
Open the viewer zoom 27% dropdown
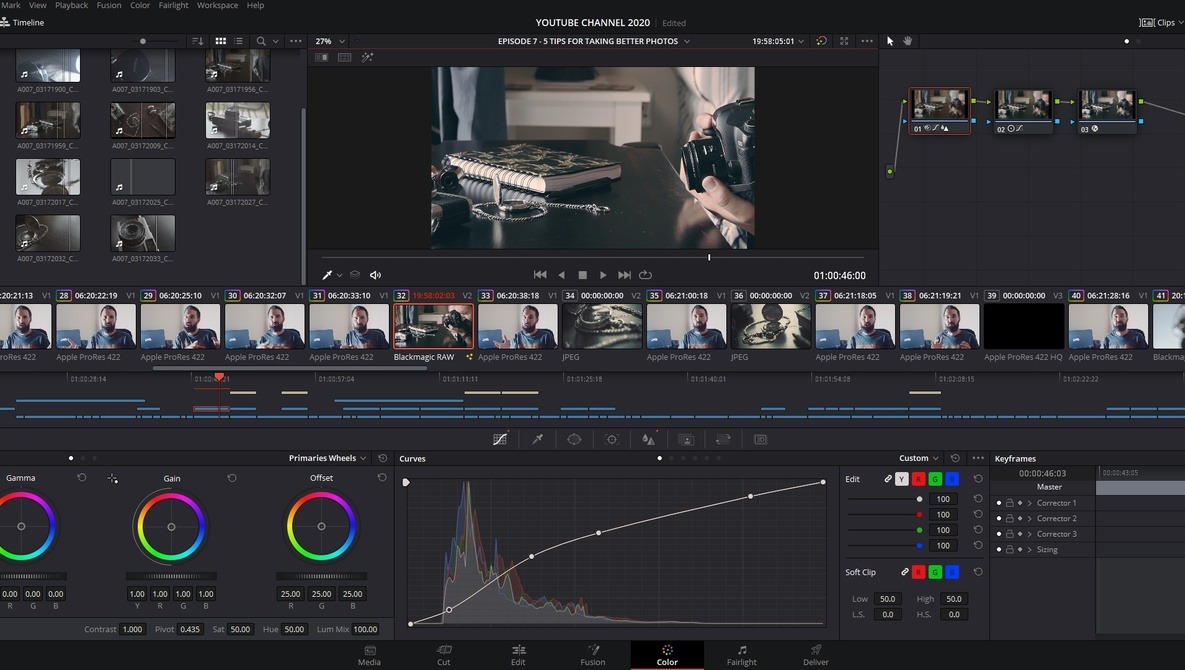(x=330, y=41)
